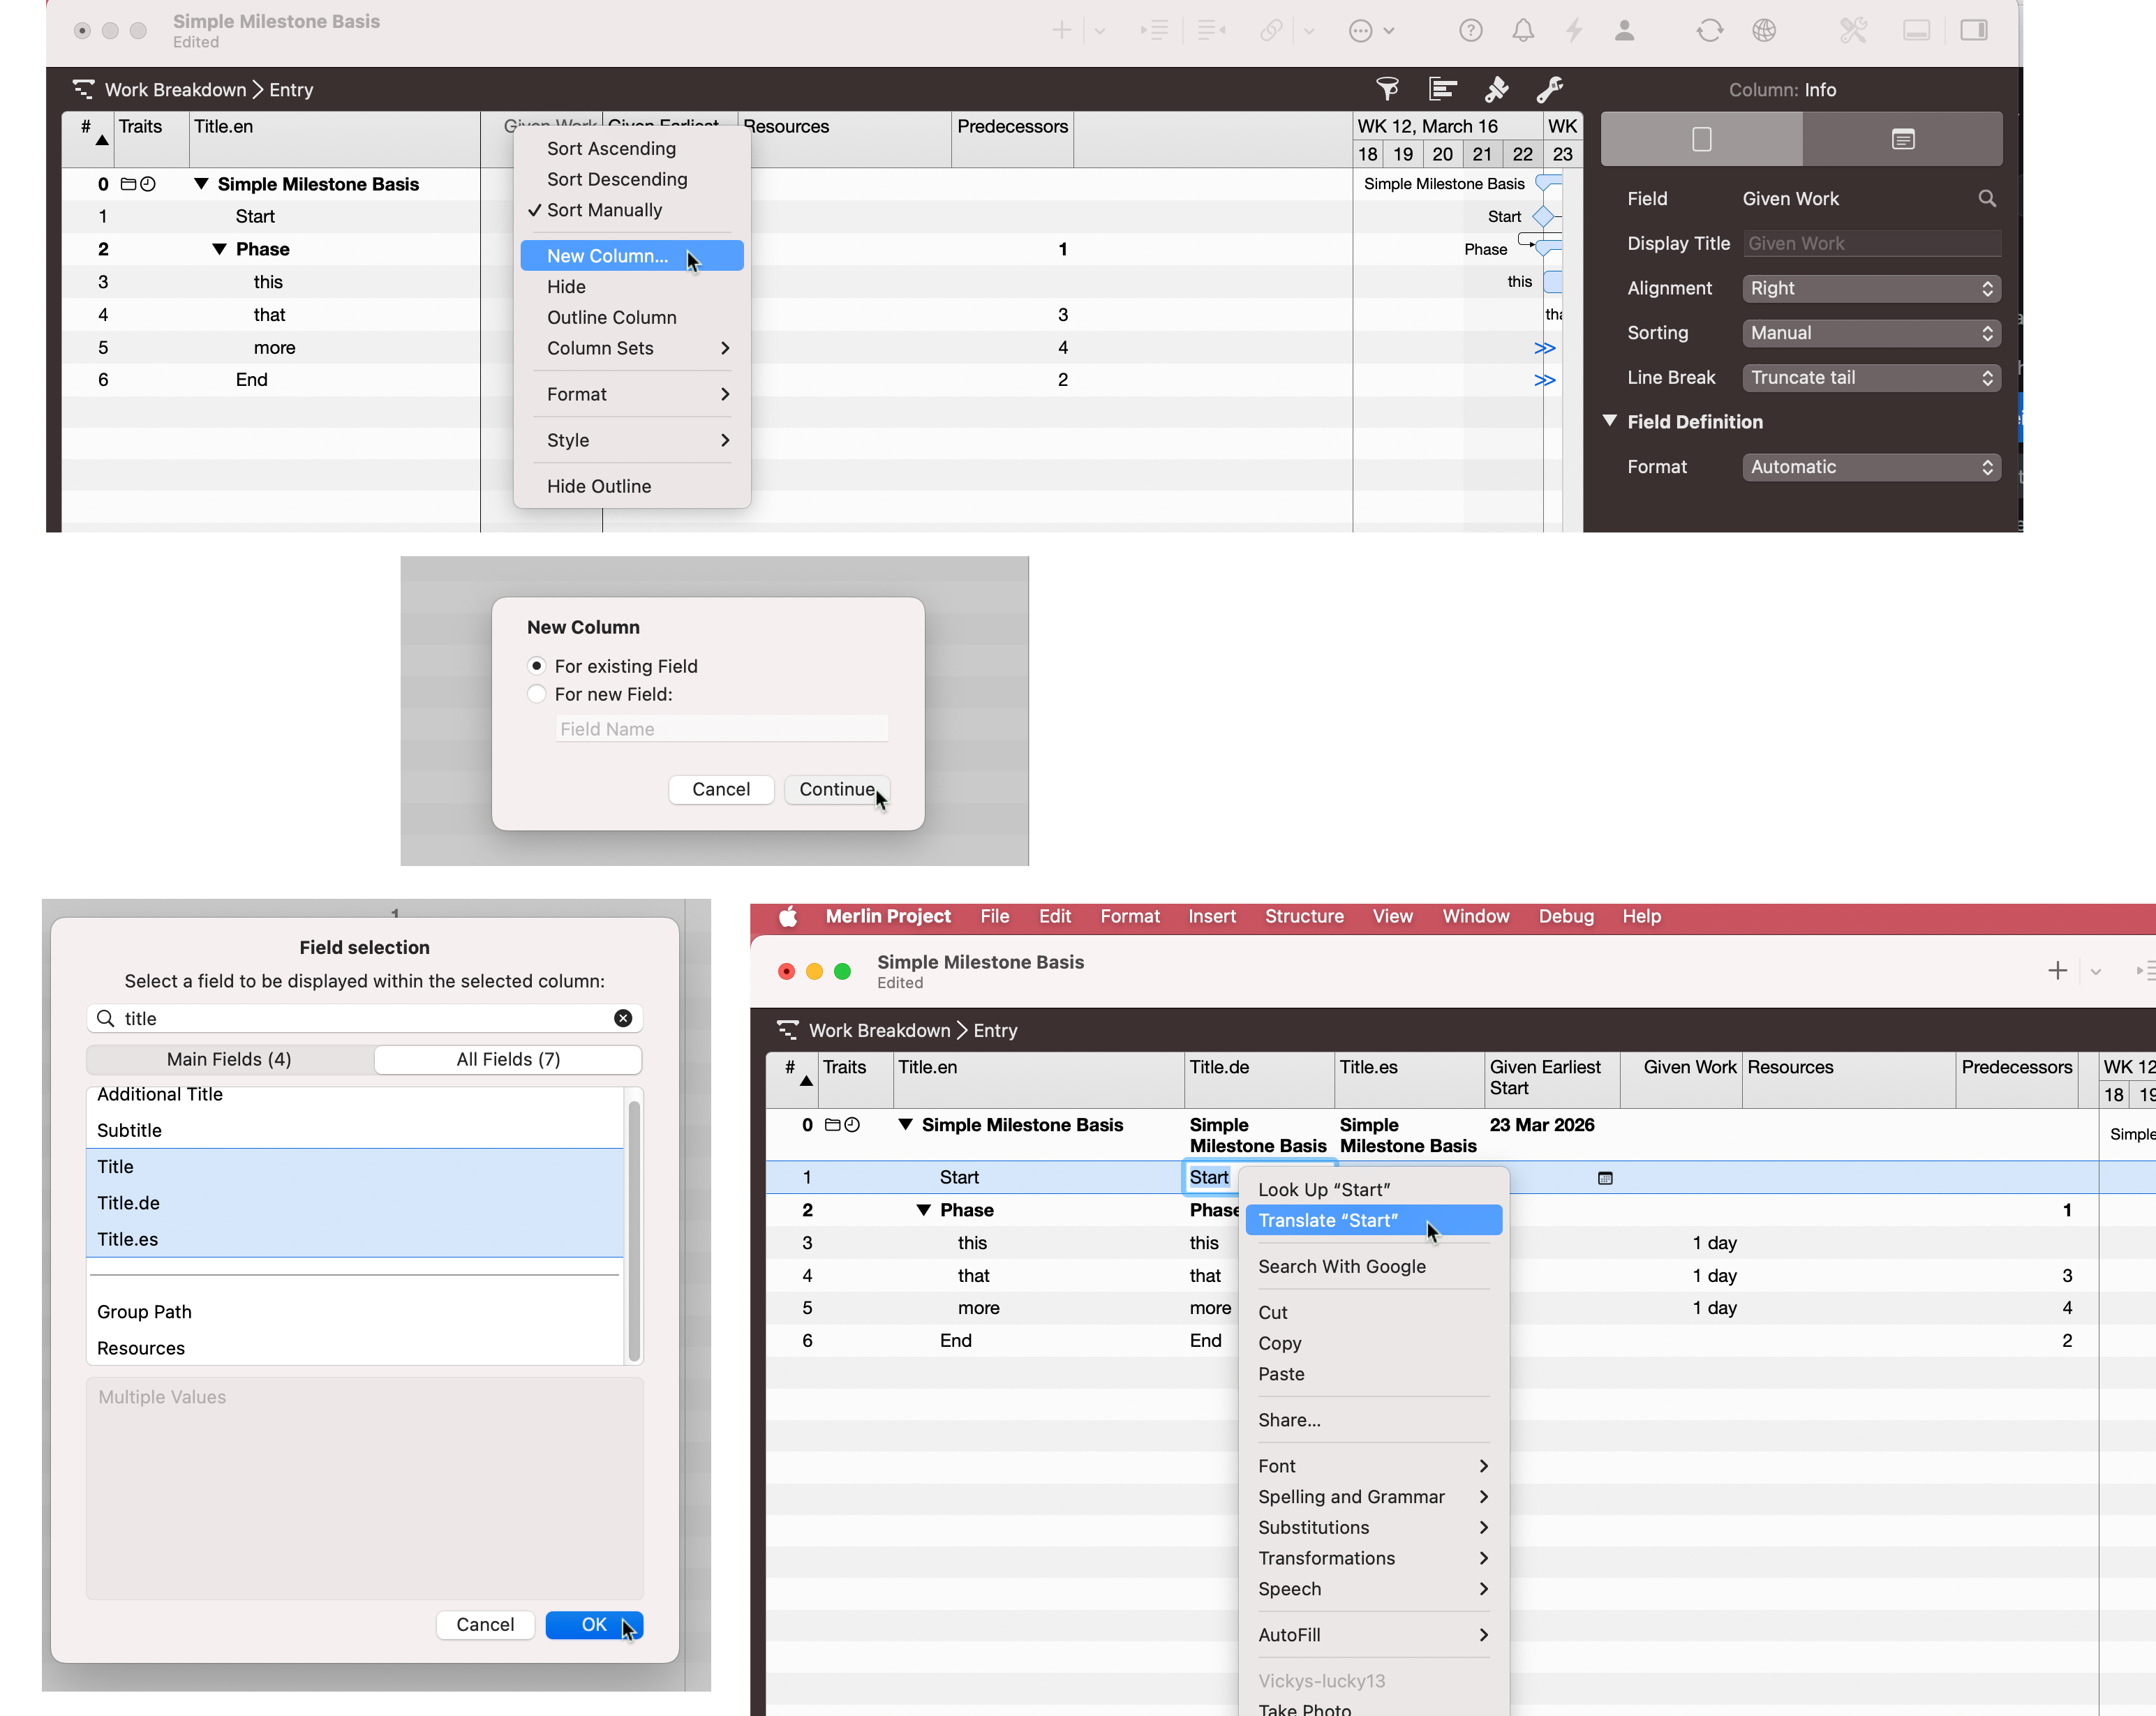Select 'Title.de' in the field list
This screenshot has height=1716, width=2156.
point(355,1203)
